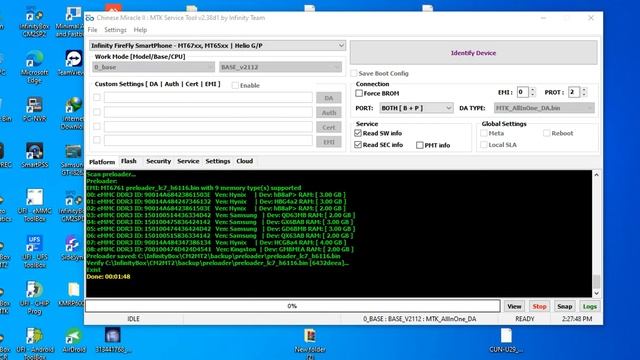Click View button
Screen dimensions: 640x360
point(514,306)
